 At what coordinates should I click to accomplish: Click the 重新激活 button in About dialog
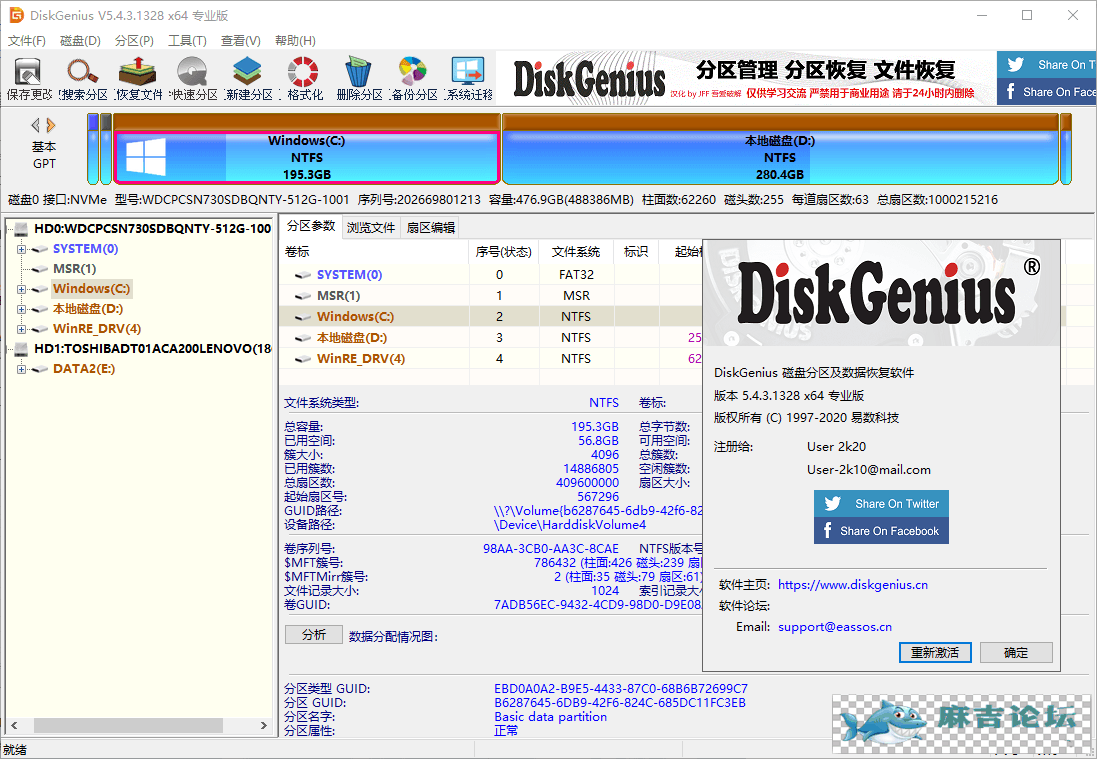935,653
